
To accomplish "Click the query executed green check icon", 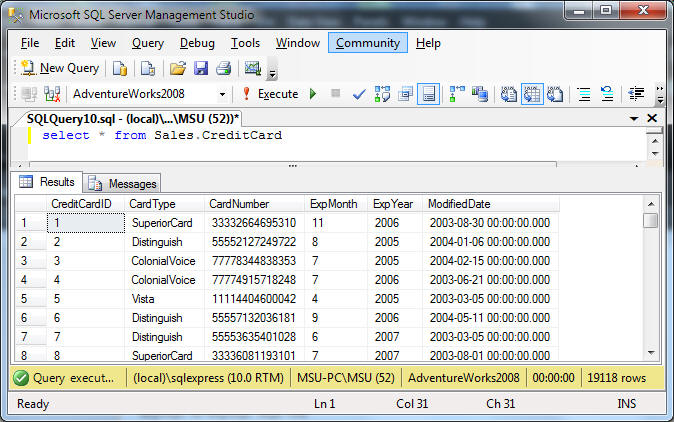I will [x=21, y=378].
